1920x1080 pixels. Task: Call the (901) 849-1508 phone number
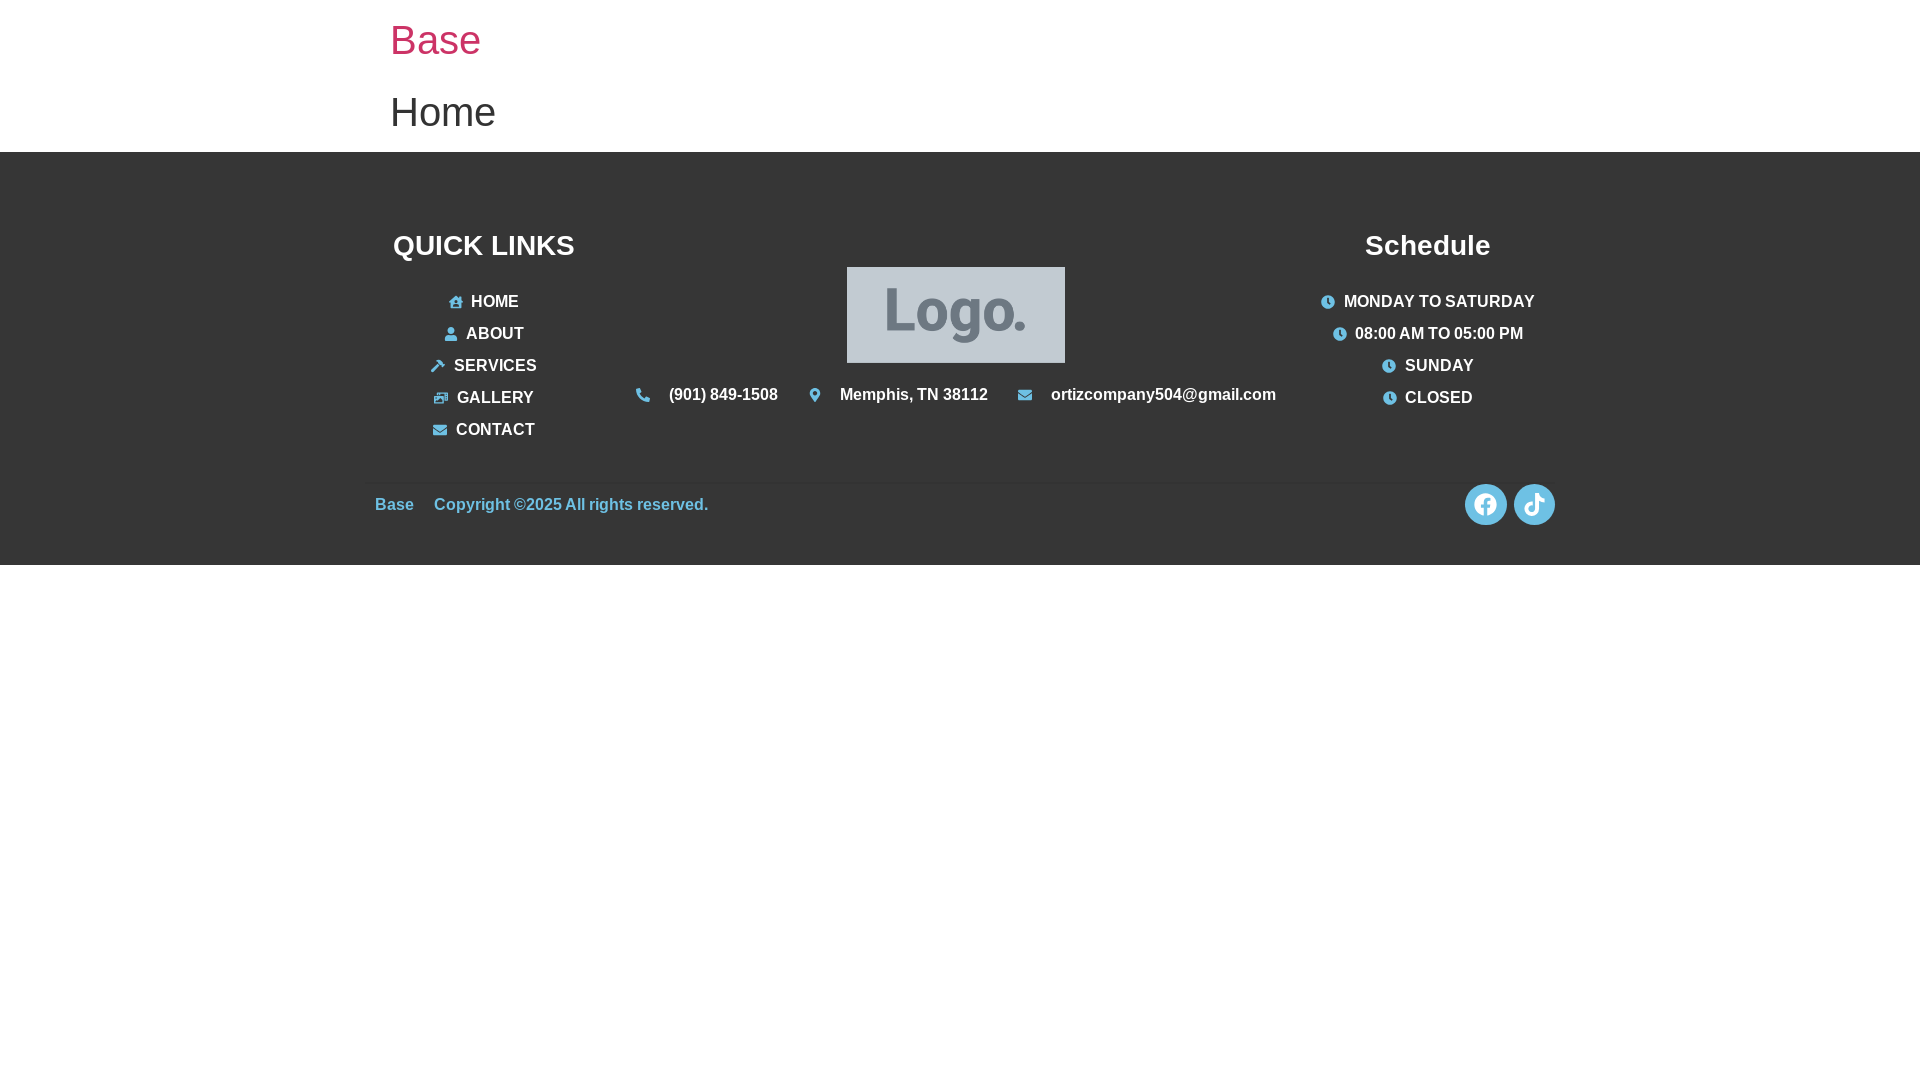pos(723,395)
